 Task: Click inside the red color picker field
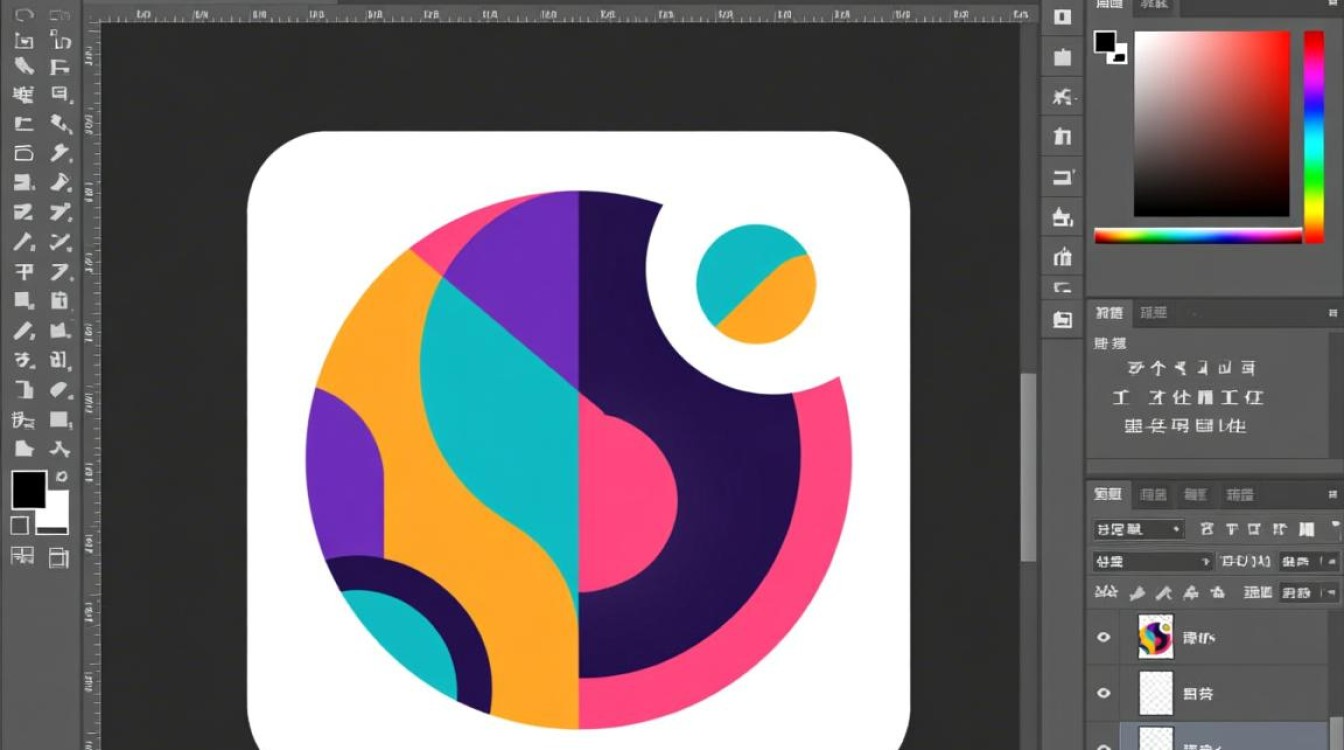(x=1211, y=123)
